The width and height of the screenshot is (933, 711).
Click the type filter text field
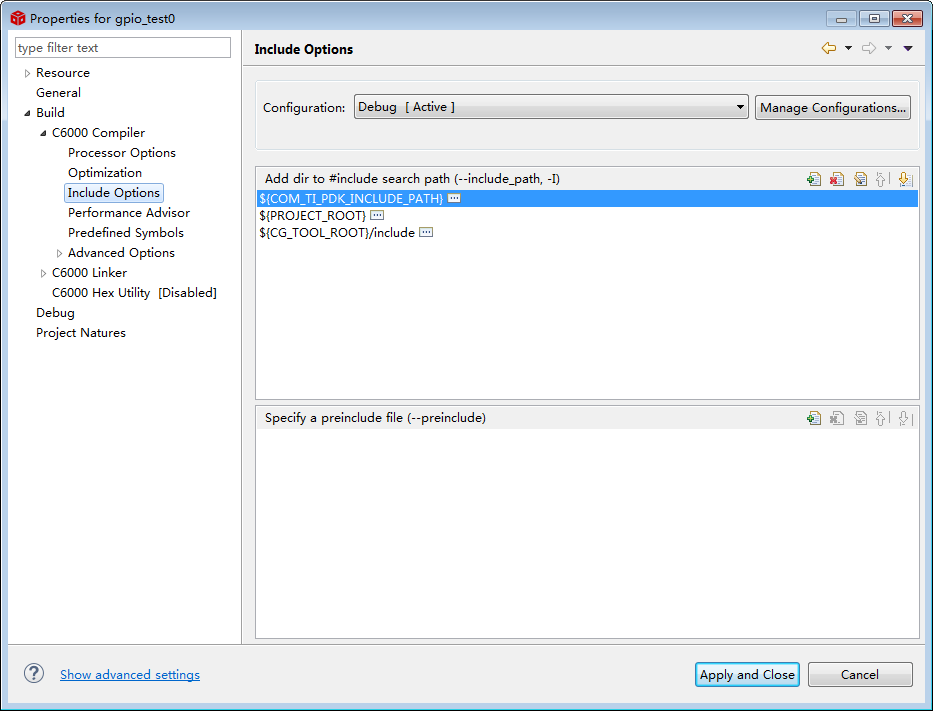tap(123, 48)
